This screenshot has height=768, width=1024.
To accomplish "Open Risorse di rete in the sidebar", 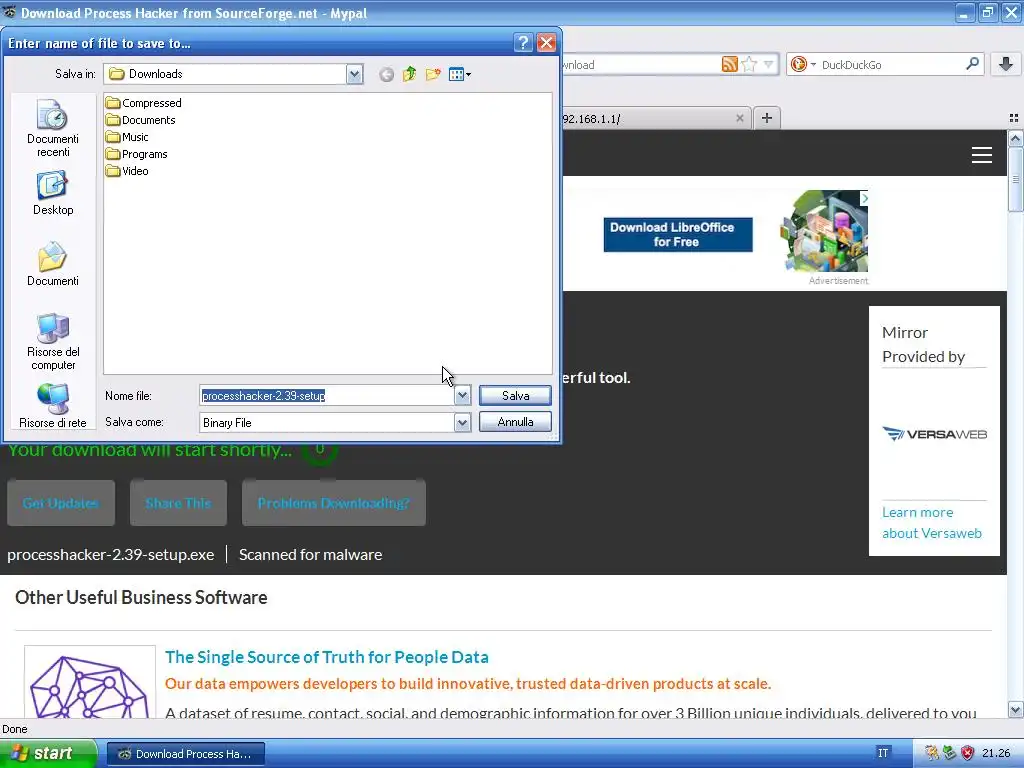I will [53, 406].
